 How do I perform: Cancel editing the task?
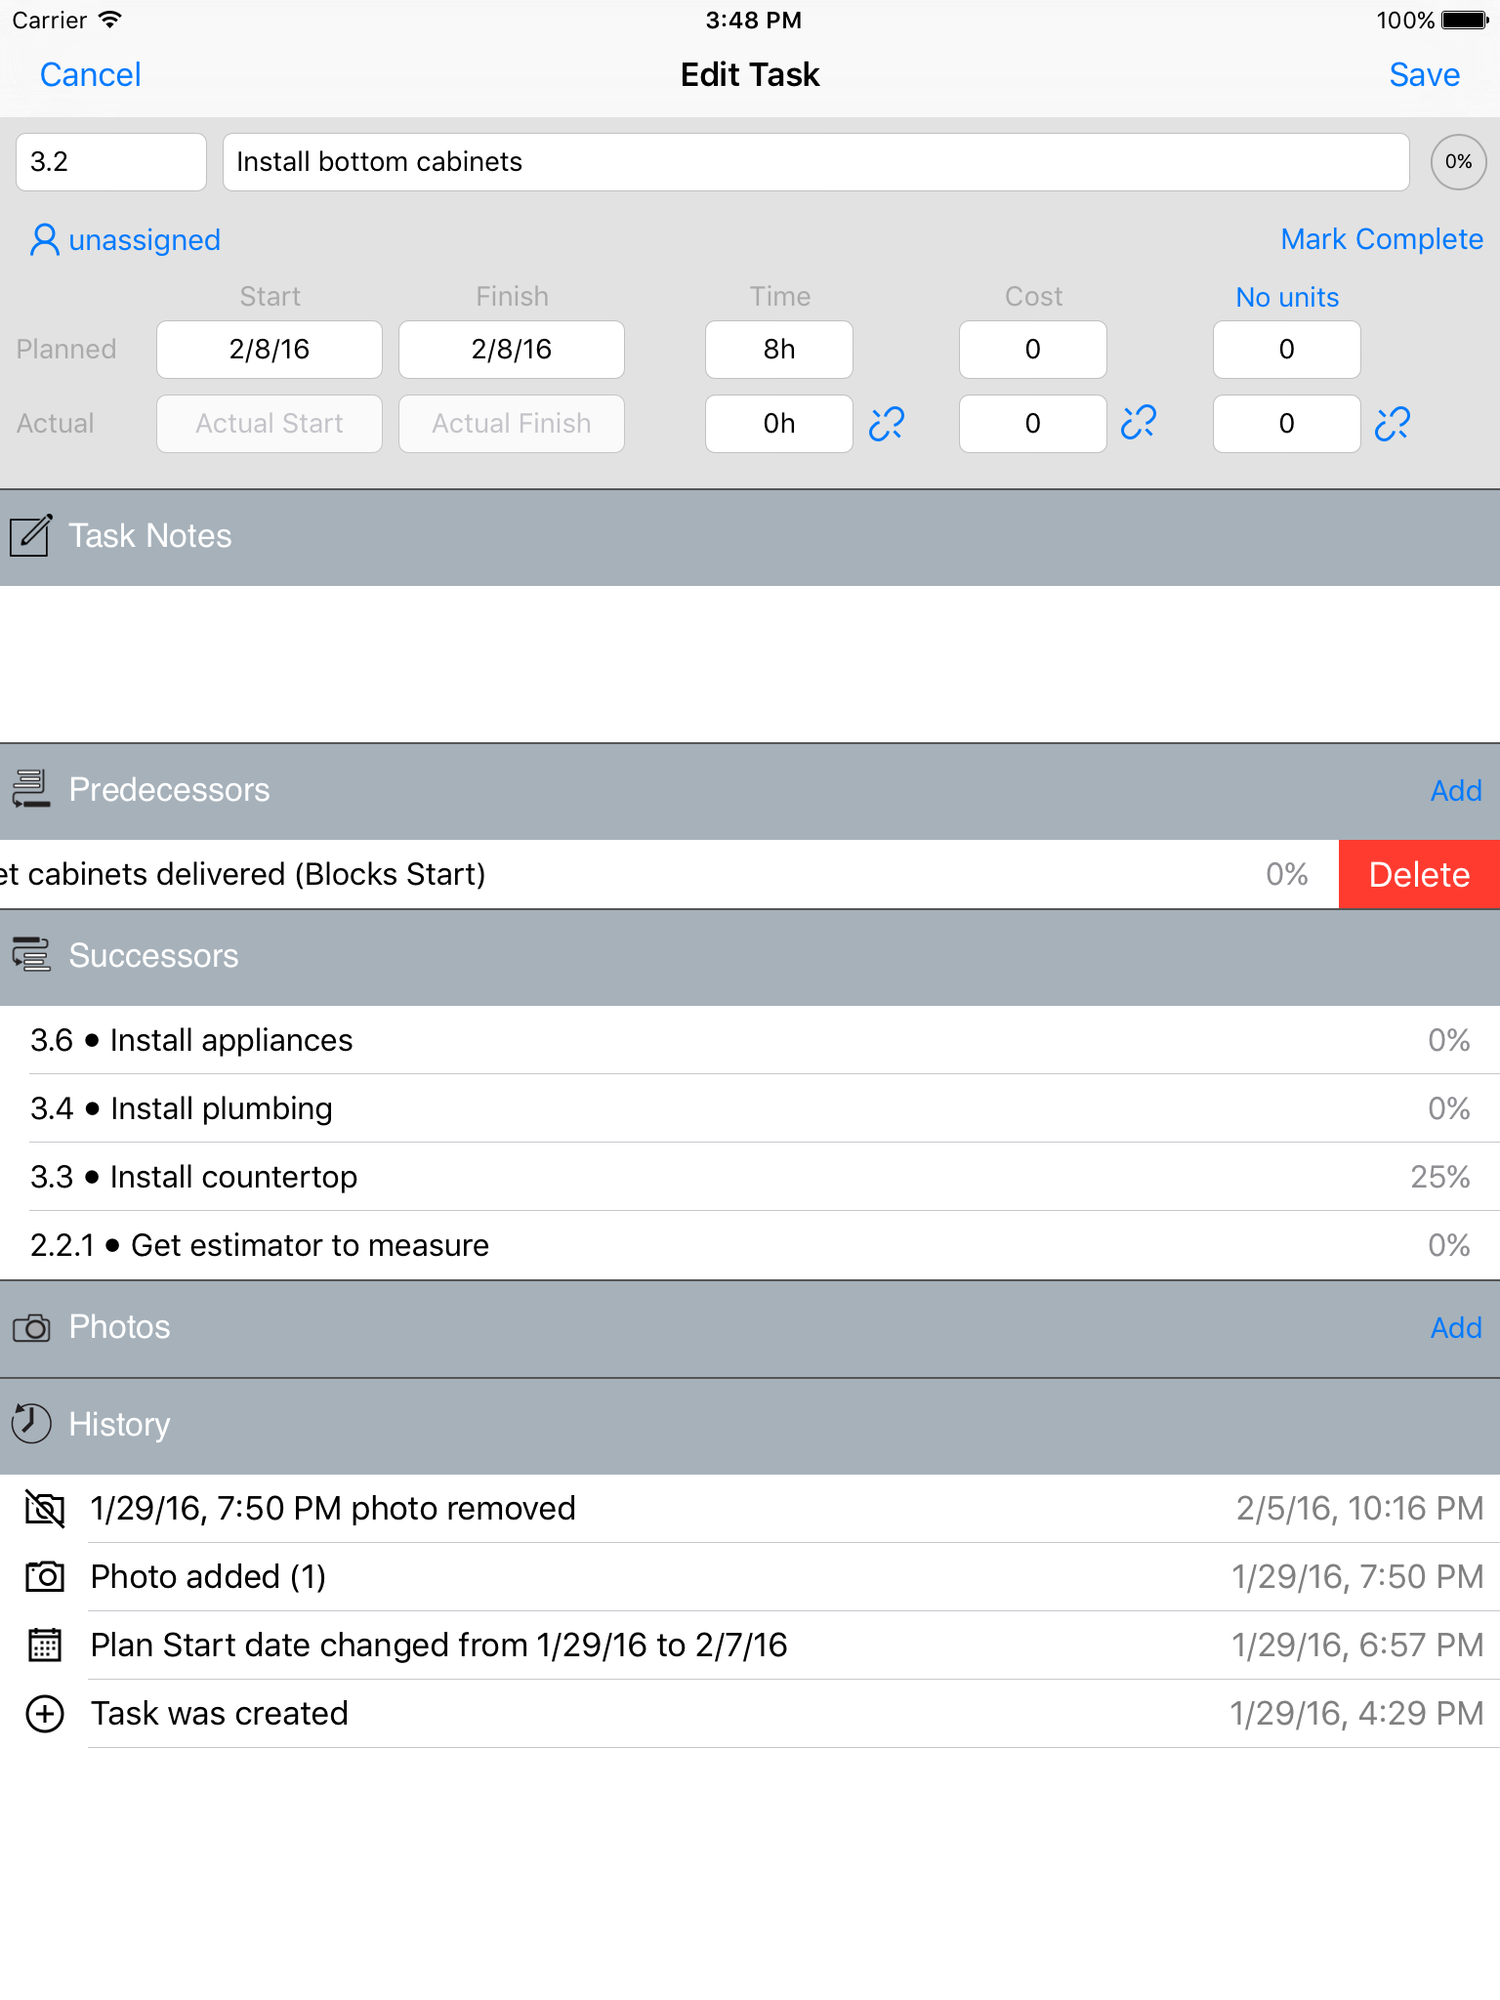pyautogui.click(x=90, y=75)
